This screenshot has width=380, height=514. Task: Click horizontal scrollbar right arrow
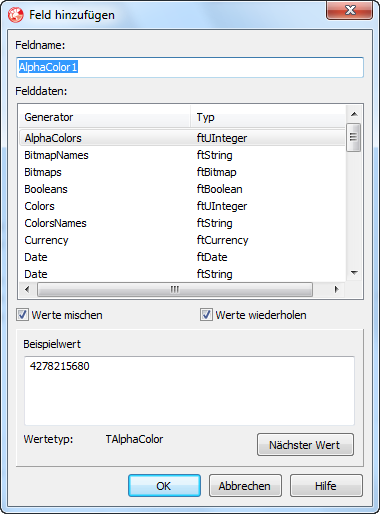click(337, 289)
